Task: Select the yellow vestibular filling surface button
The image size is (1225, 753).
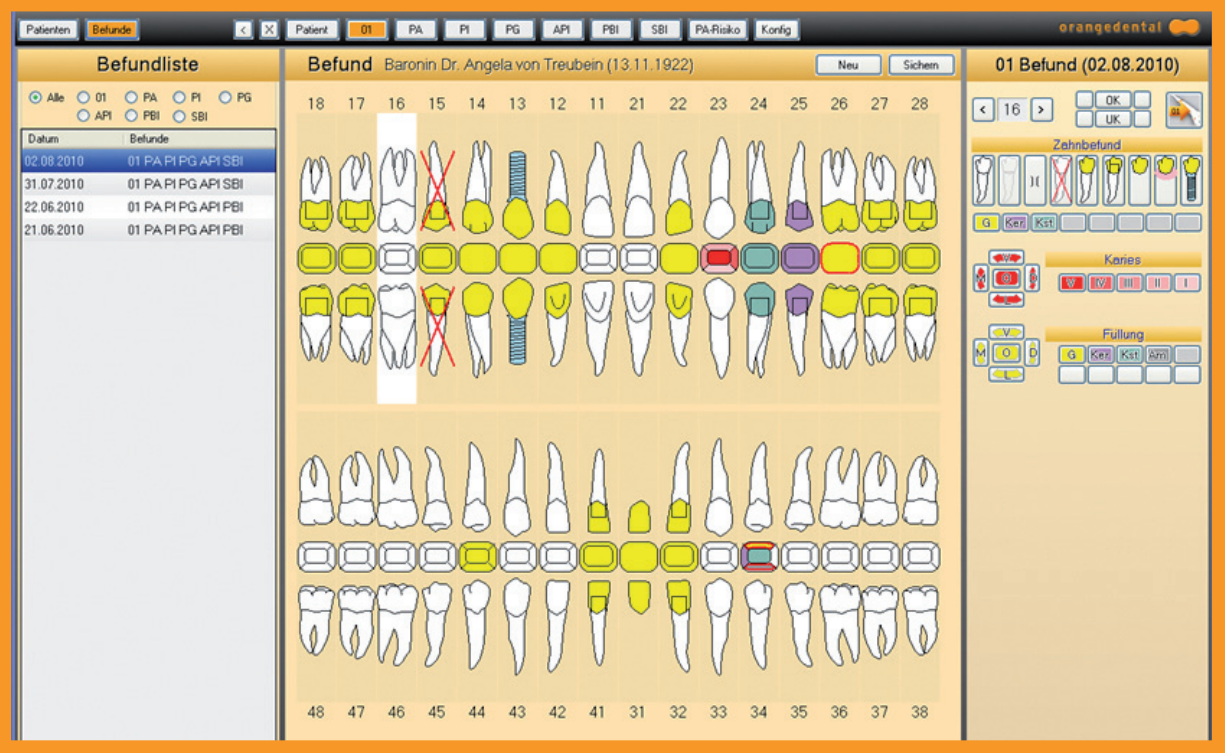Action: [x=1006, y=332]
